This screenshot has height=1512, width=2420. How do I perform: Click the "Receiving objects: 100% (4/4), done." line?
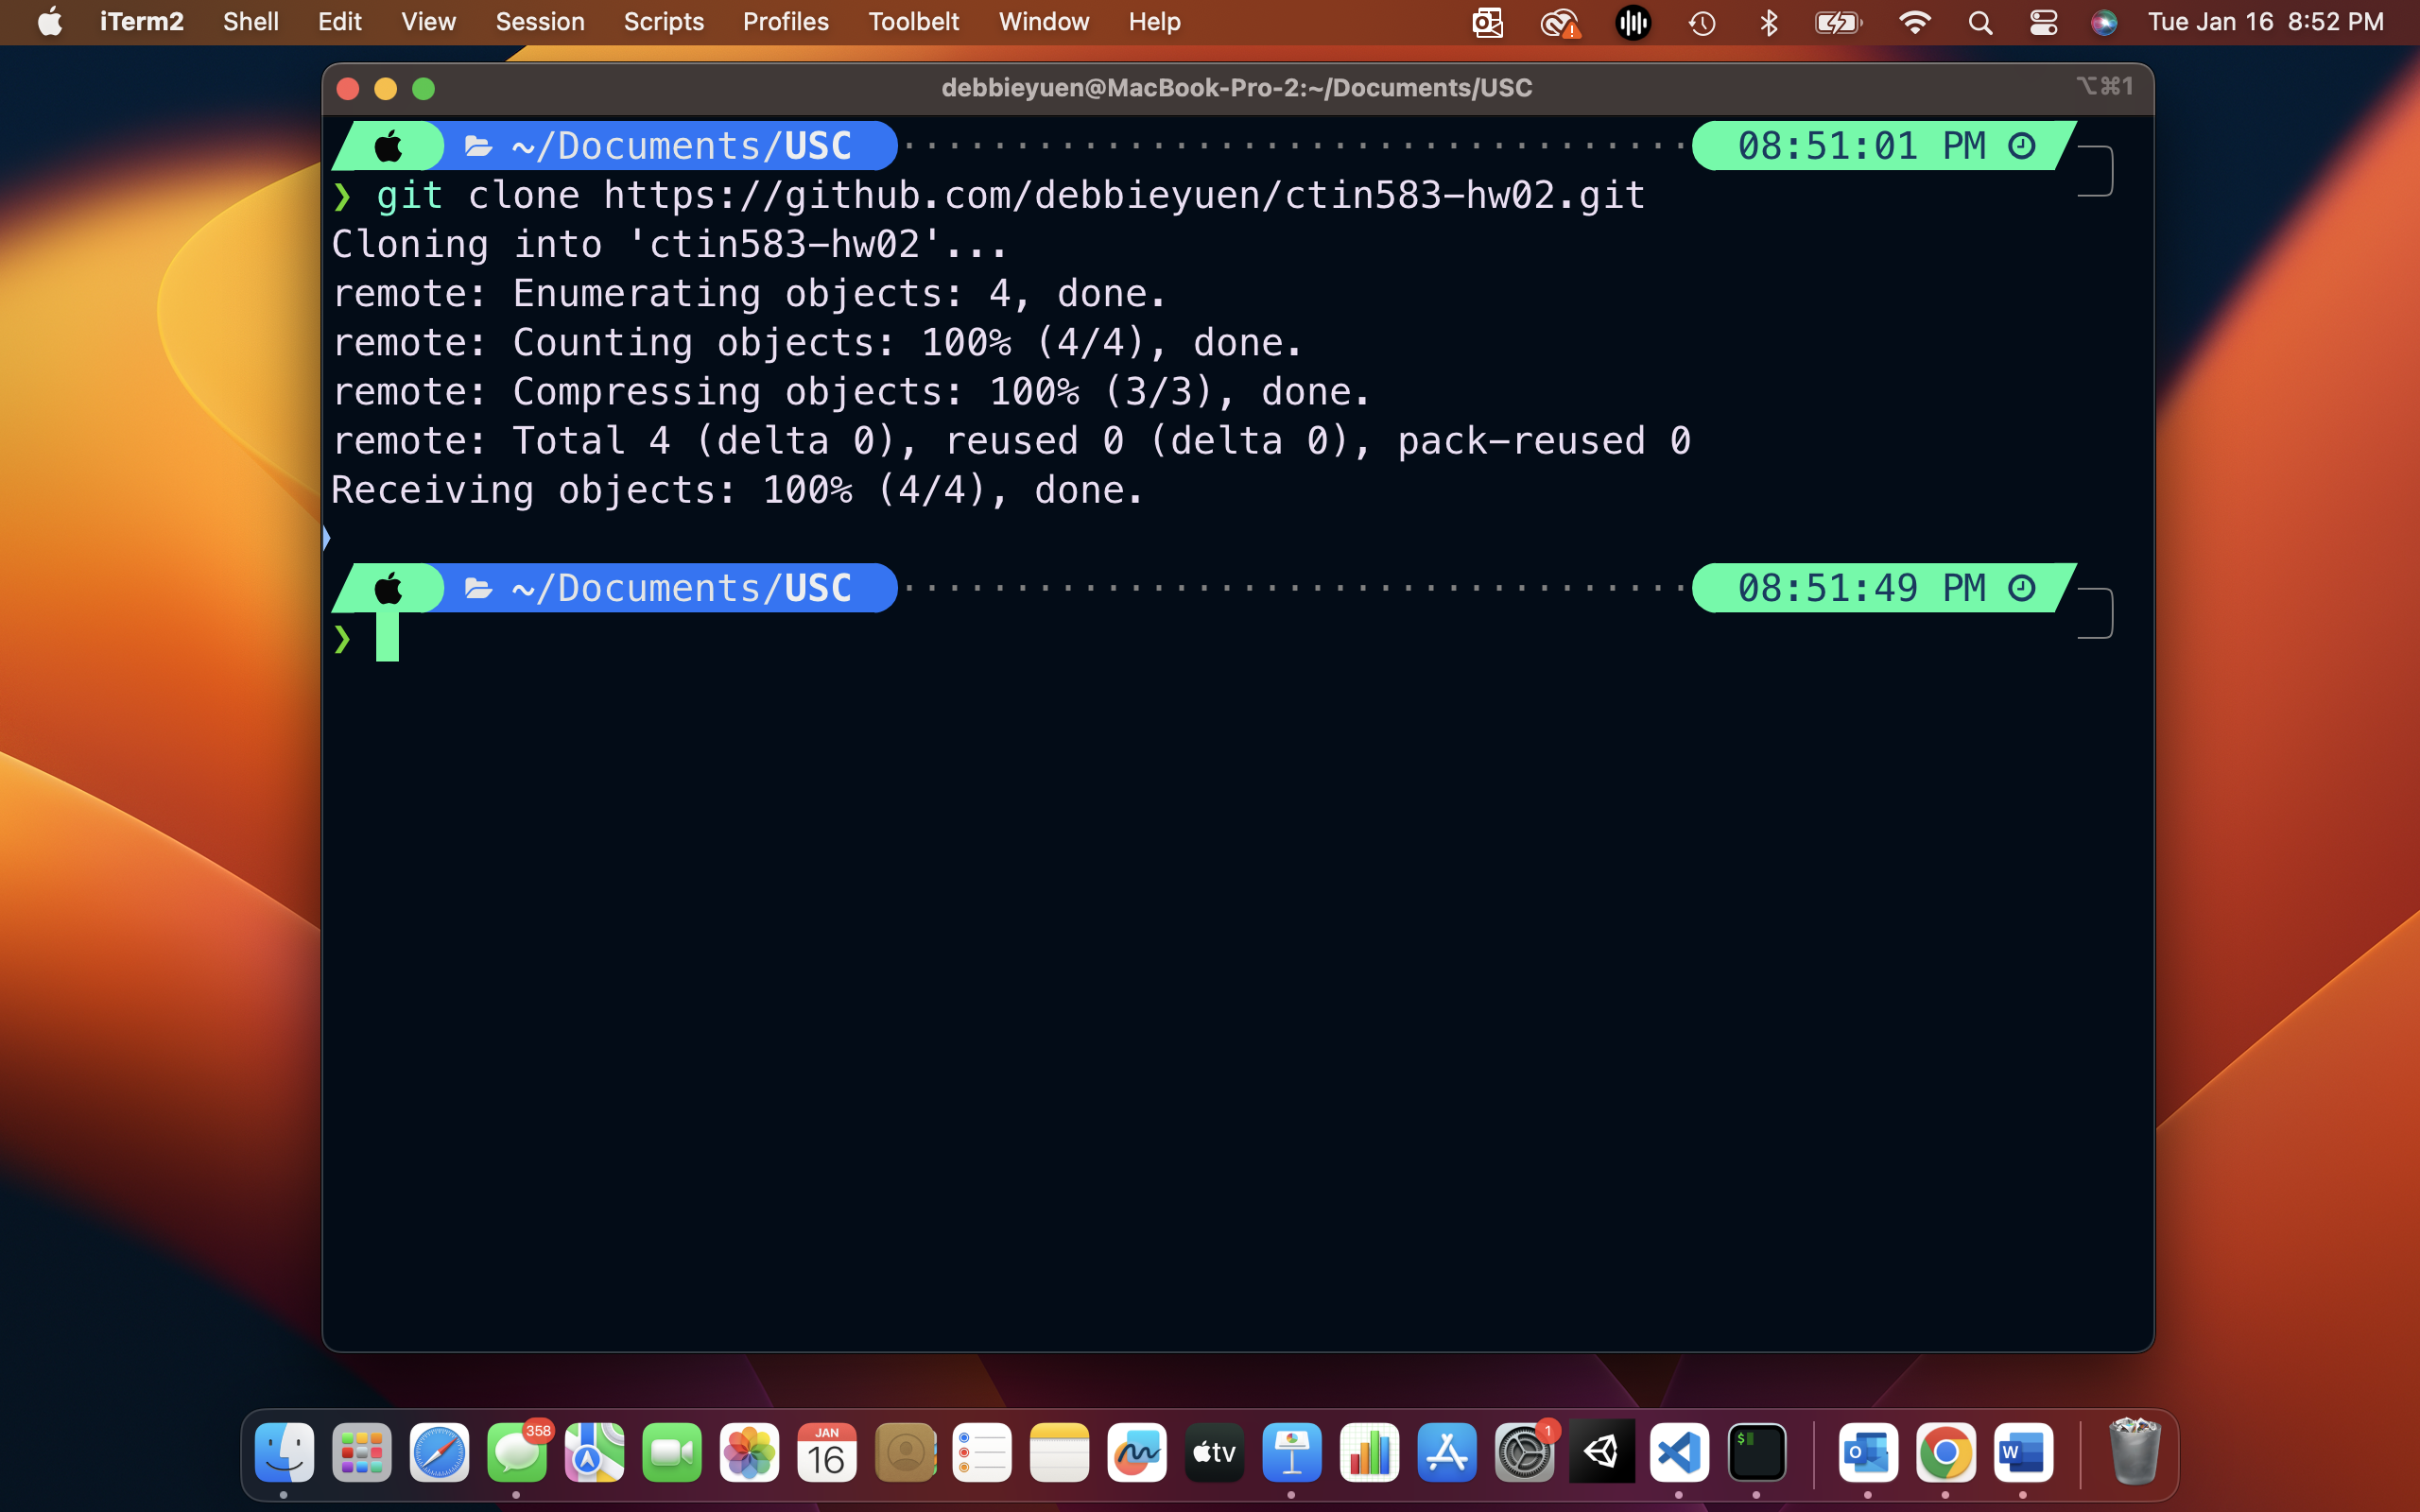[737, 490]
